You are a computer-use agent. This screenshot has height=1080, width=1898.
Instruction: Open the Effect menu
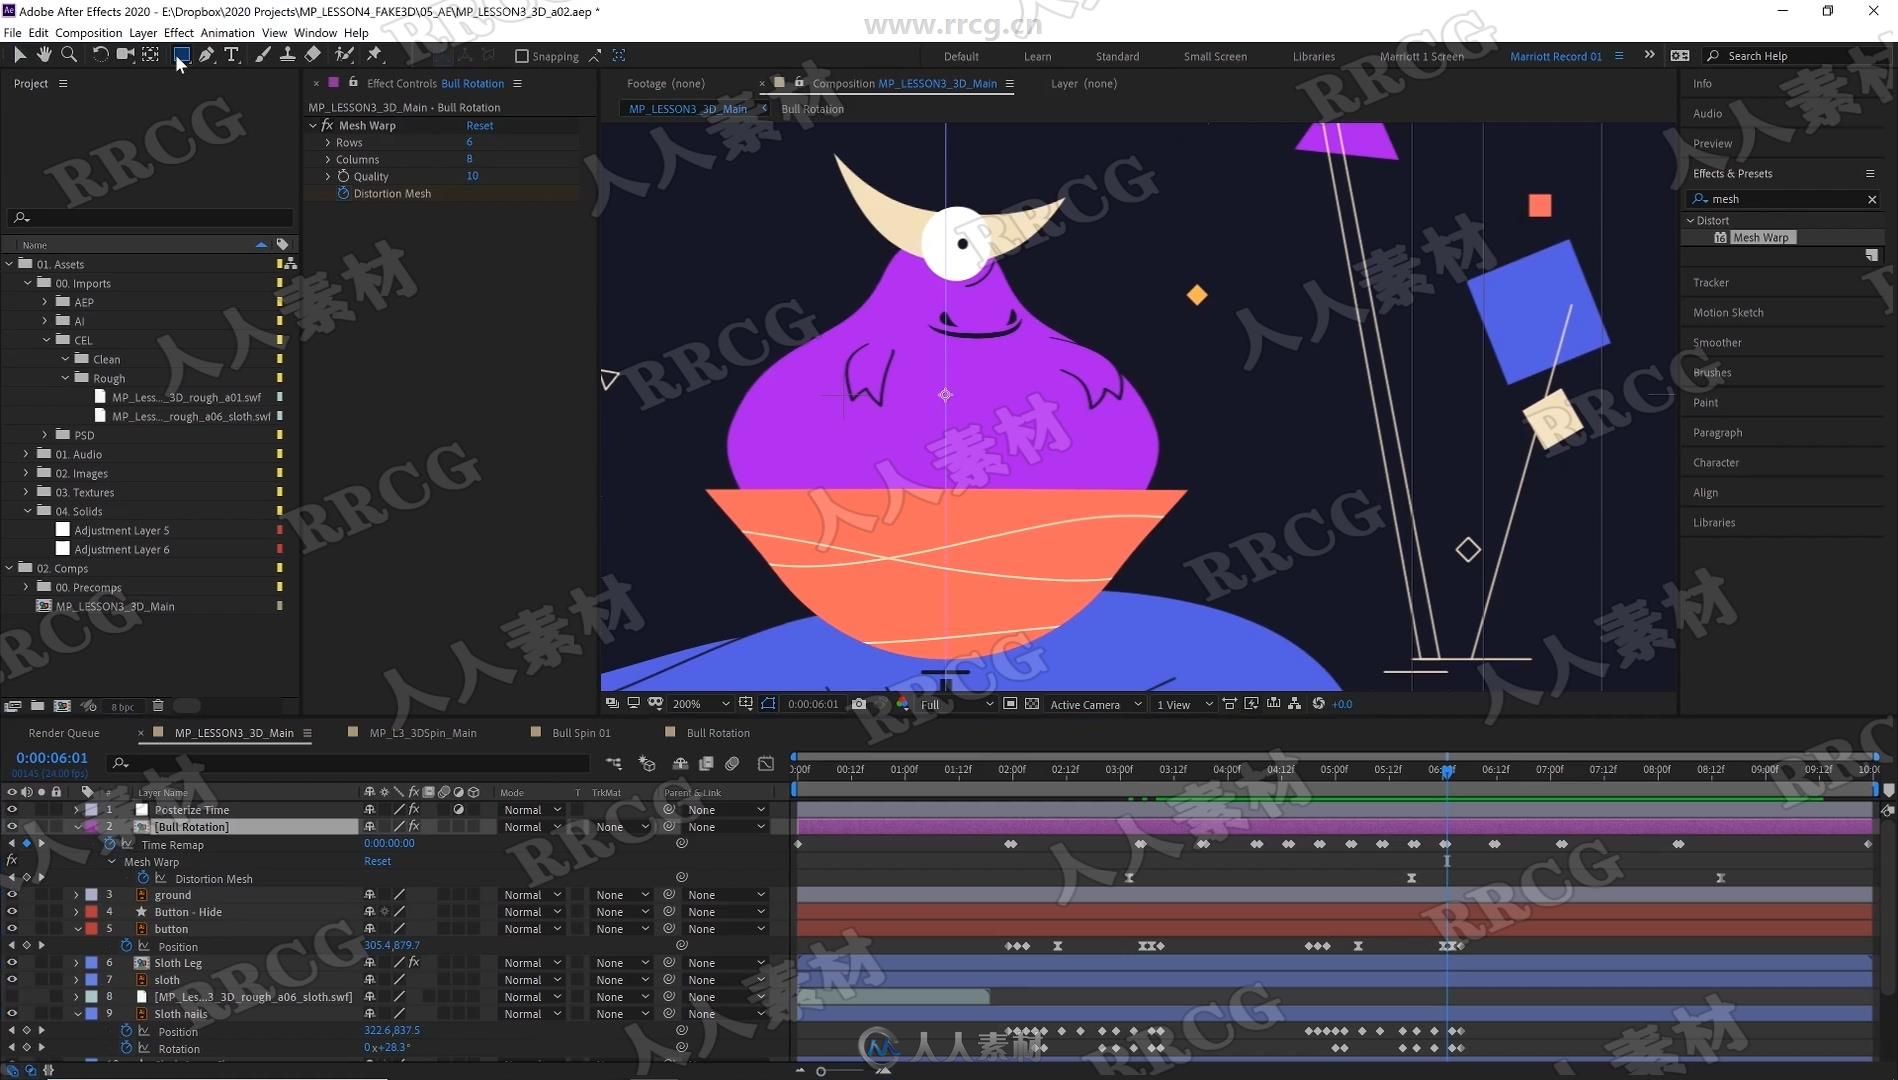click(179, 33)
